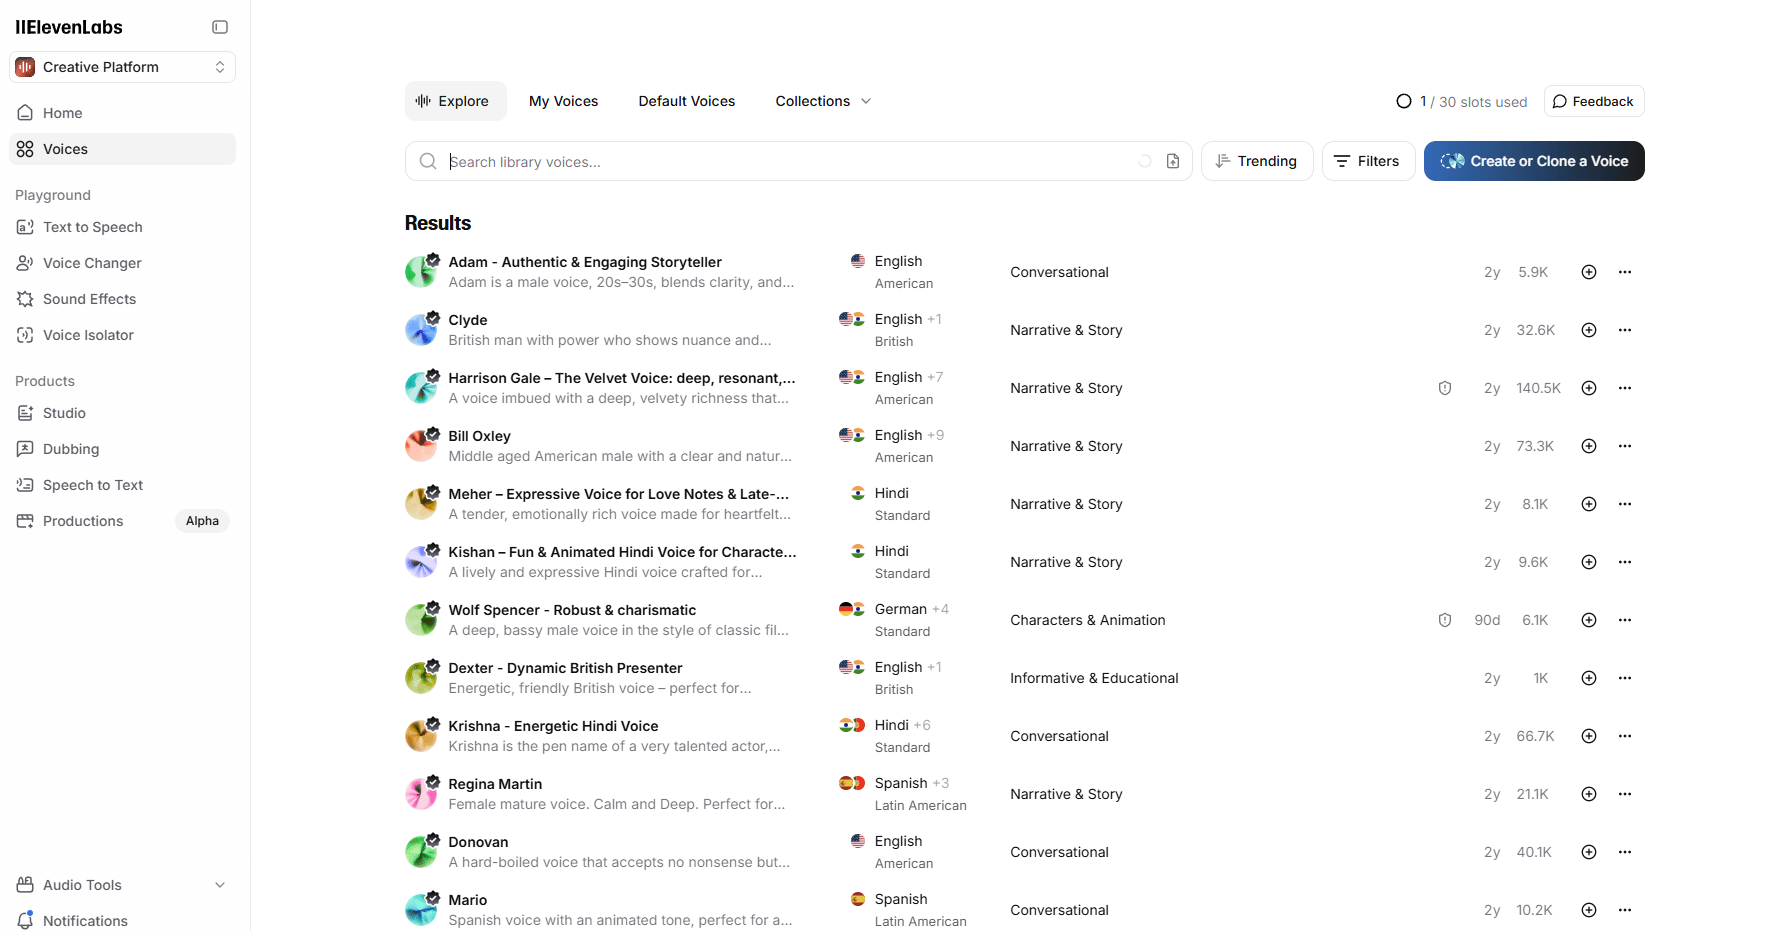The image size is (1791, 931).
Task: Open Voice Isolator tool
Action: point(123,335)
